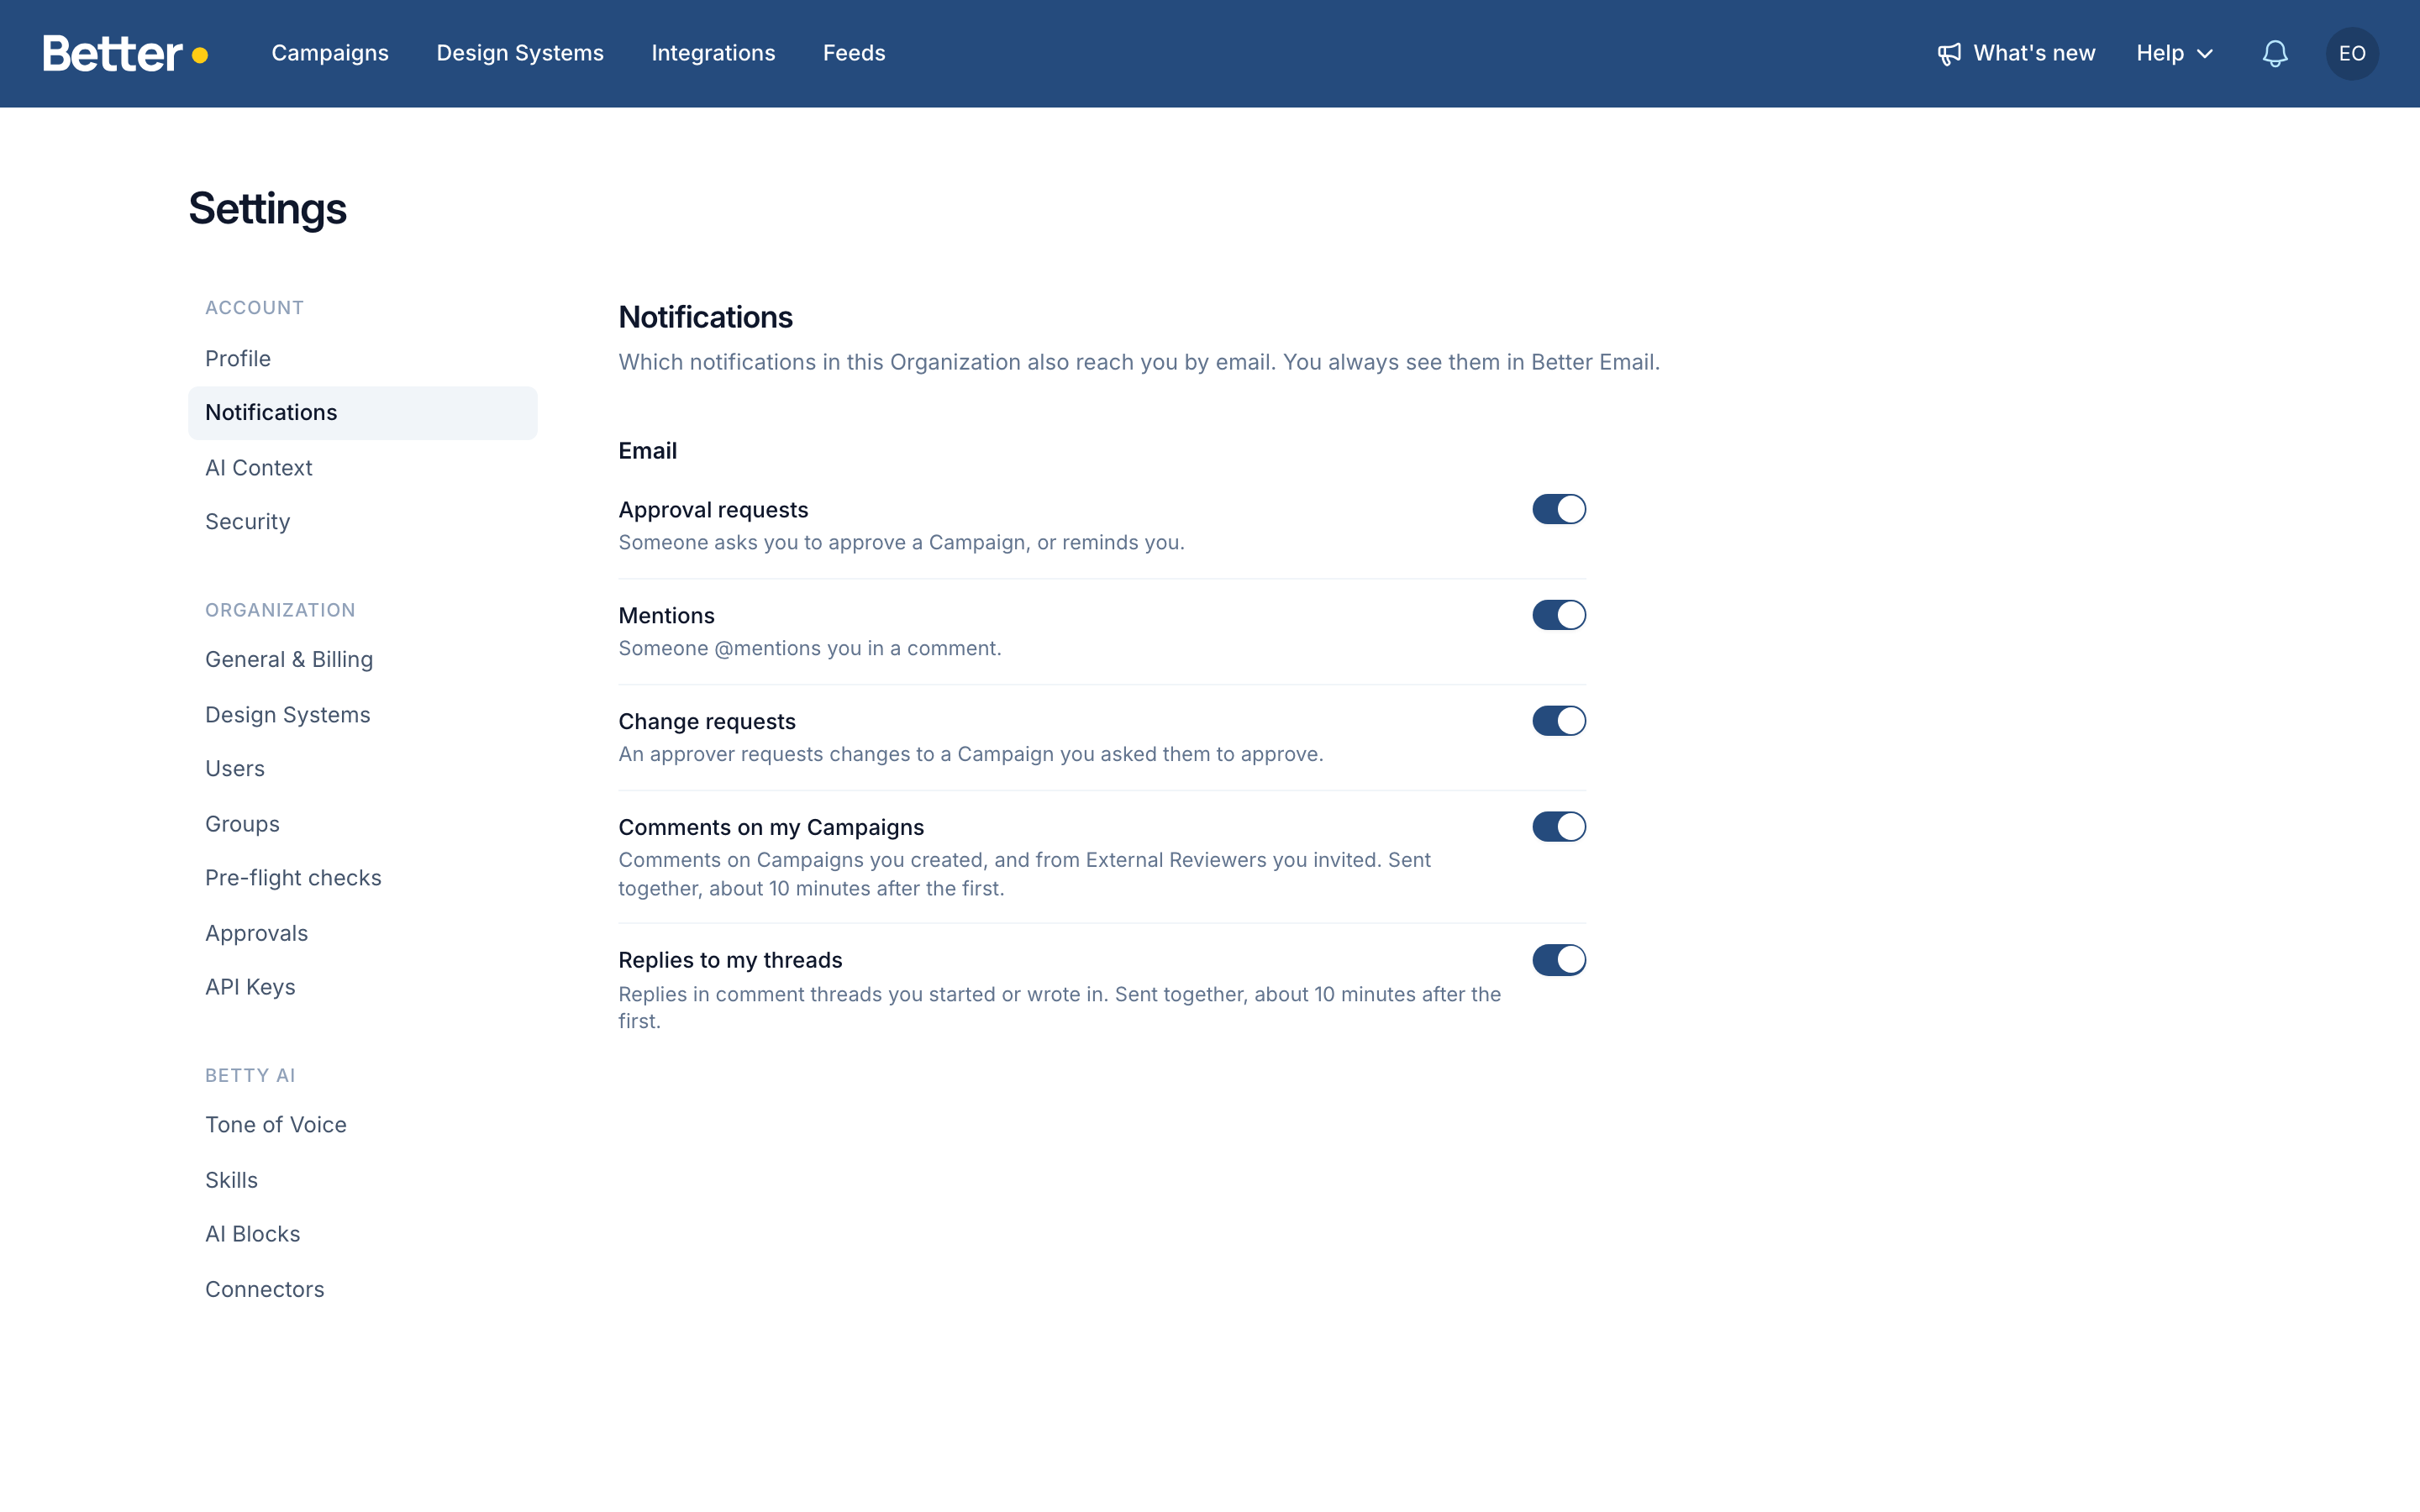
Task: Open Security settings
Action: click(x=362, y=522)
